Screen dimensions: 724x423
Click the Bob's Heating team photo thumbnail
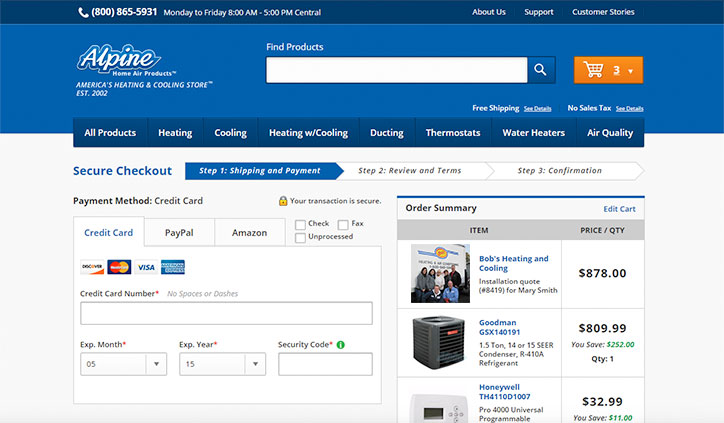tap(440, 273)
